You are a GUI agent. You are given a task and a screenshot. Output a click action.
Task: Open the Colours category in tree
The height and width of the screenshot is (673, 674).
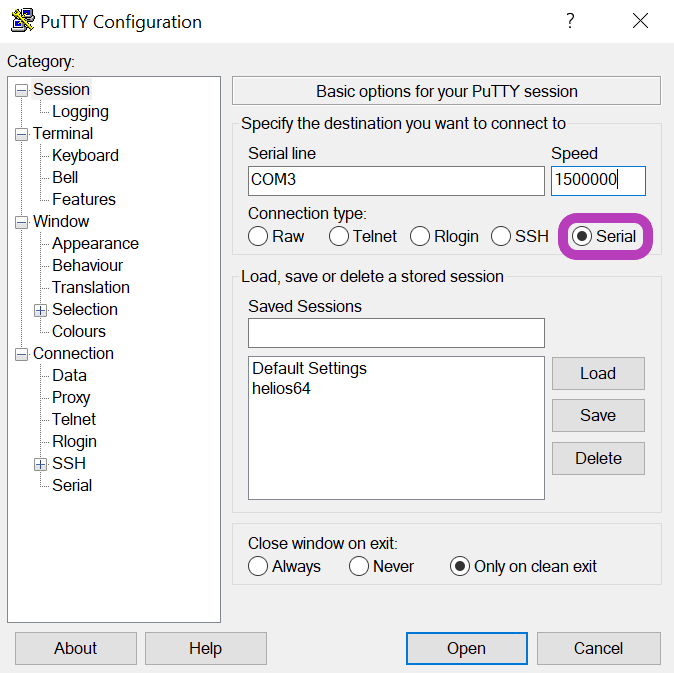(79, 331)
